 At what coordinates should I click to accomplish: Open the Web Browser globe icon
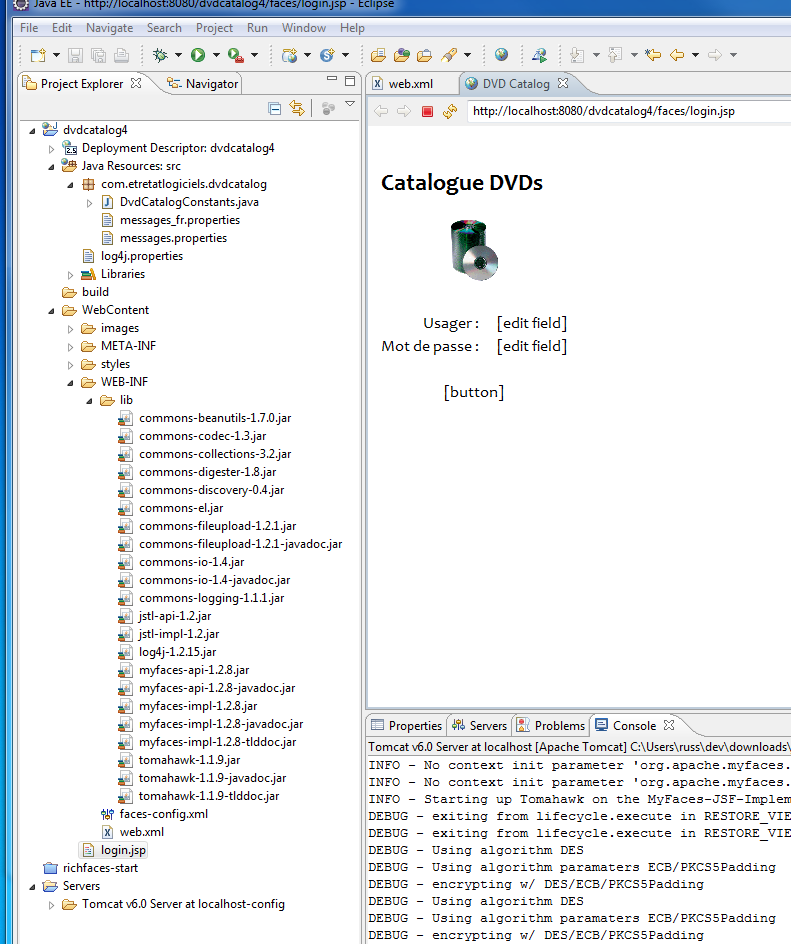pyautogui.click(x=501, y=55)
